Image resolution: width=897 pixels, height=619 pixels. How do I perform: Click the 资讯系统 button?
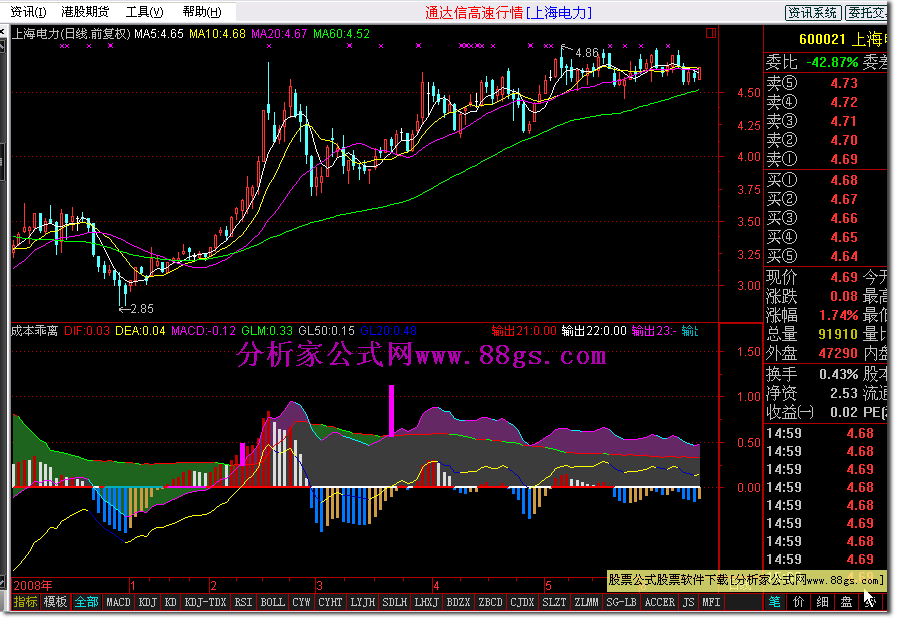click(x=813, y=13)
